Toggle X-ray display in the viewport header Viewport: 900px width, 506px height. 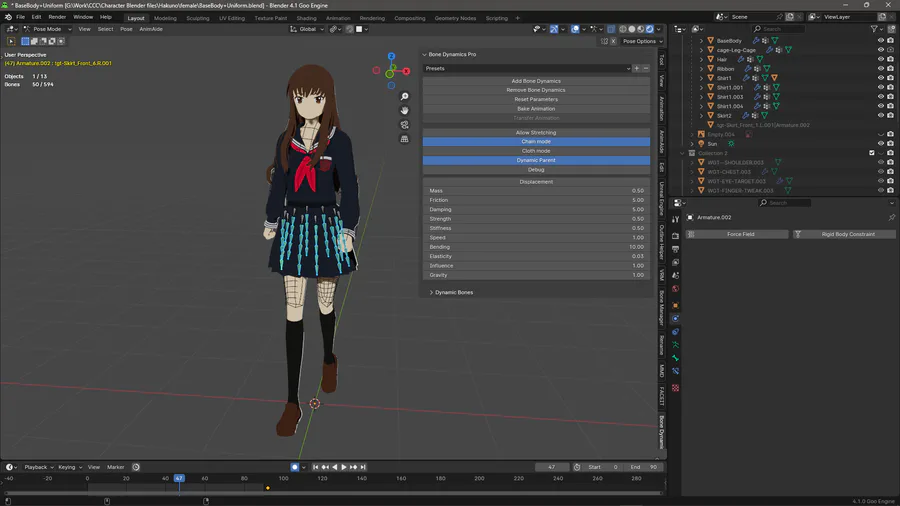[x=611, y=29]
